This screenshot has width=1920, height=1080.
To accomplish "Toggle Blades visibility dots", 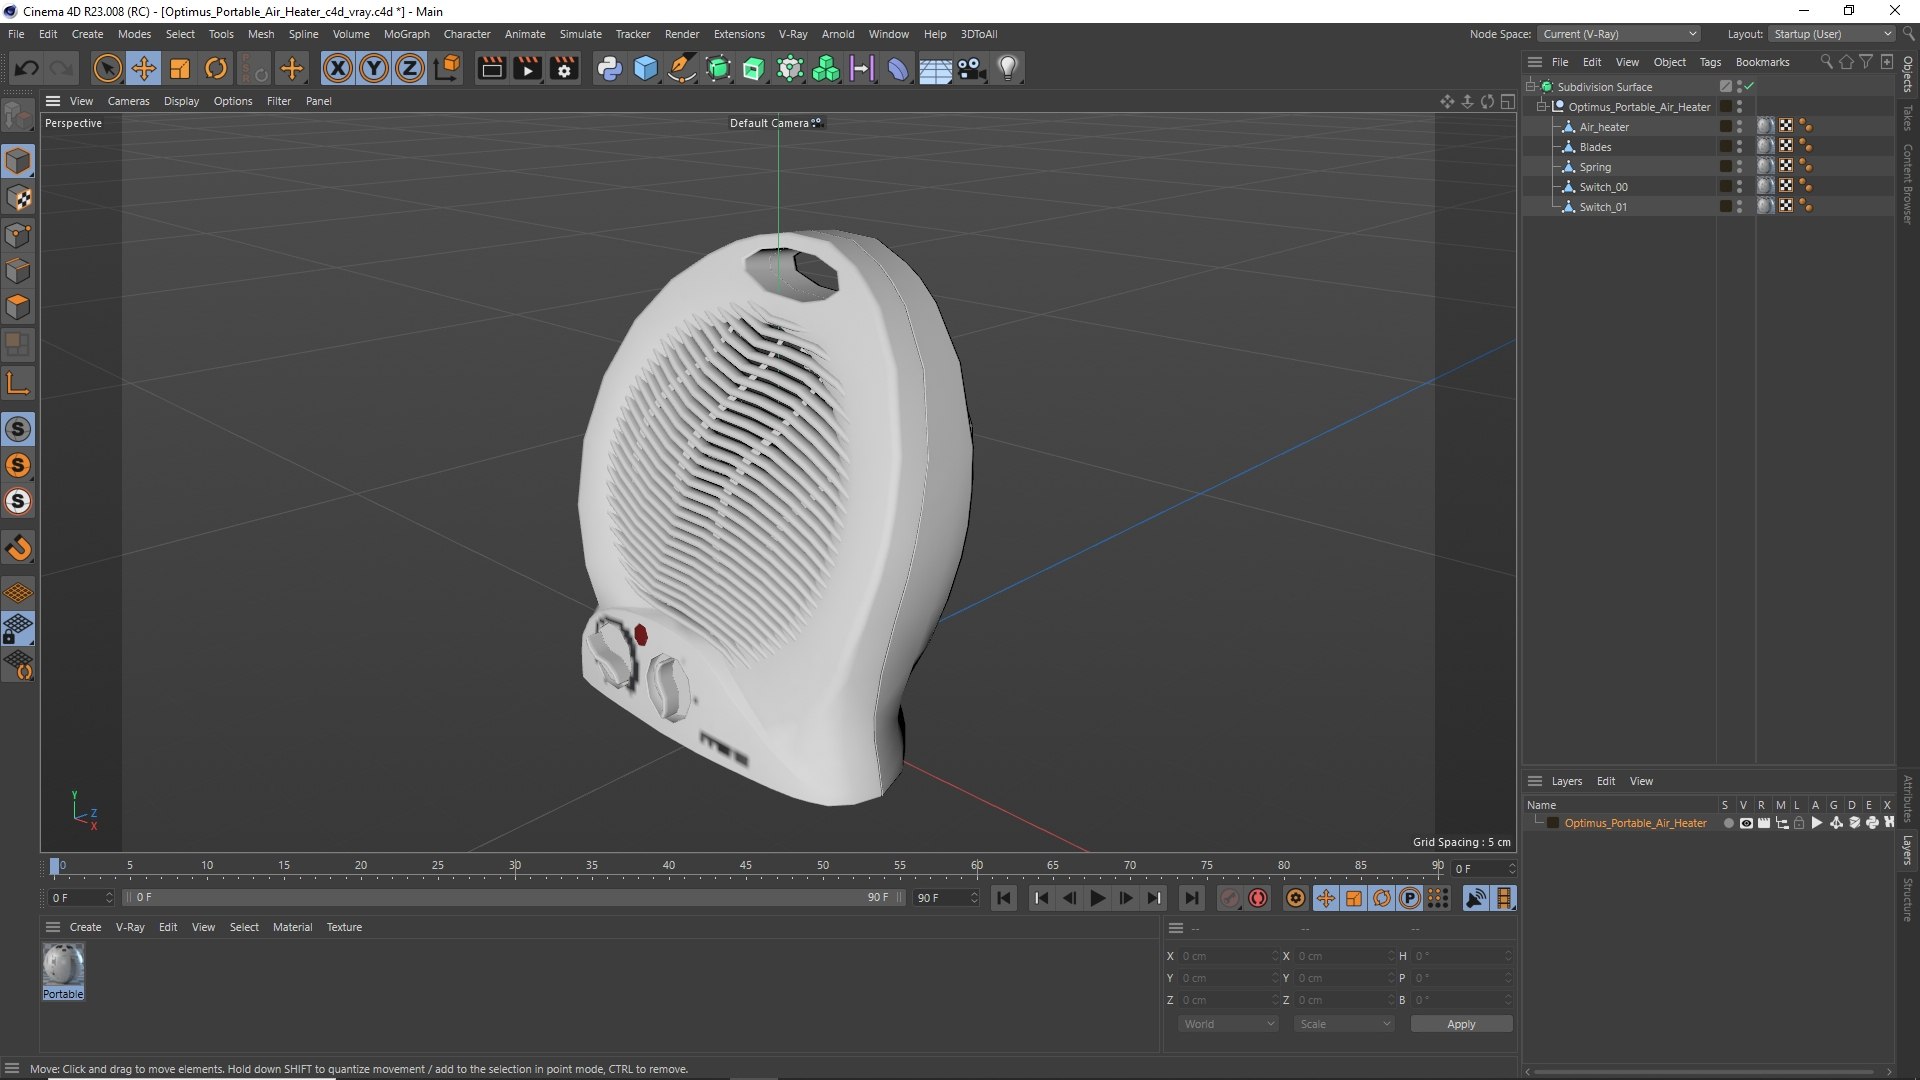I will [1739, 146].
